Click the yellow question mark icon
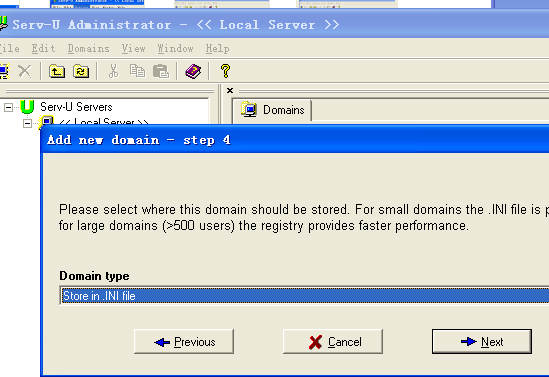The image size is (549, 377). [x=225, y=71]
